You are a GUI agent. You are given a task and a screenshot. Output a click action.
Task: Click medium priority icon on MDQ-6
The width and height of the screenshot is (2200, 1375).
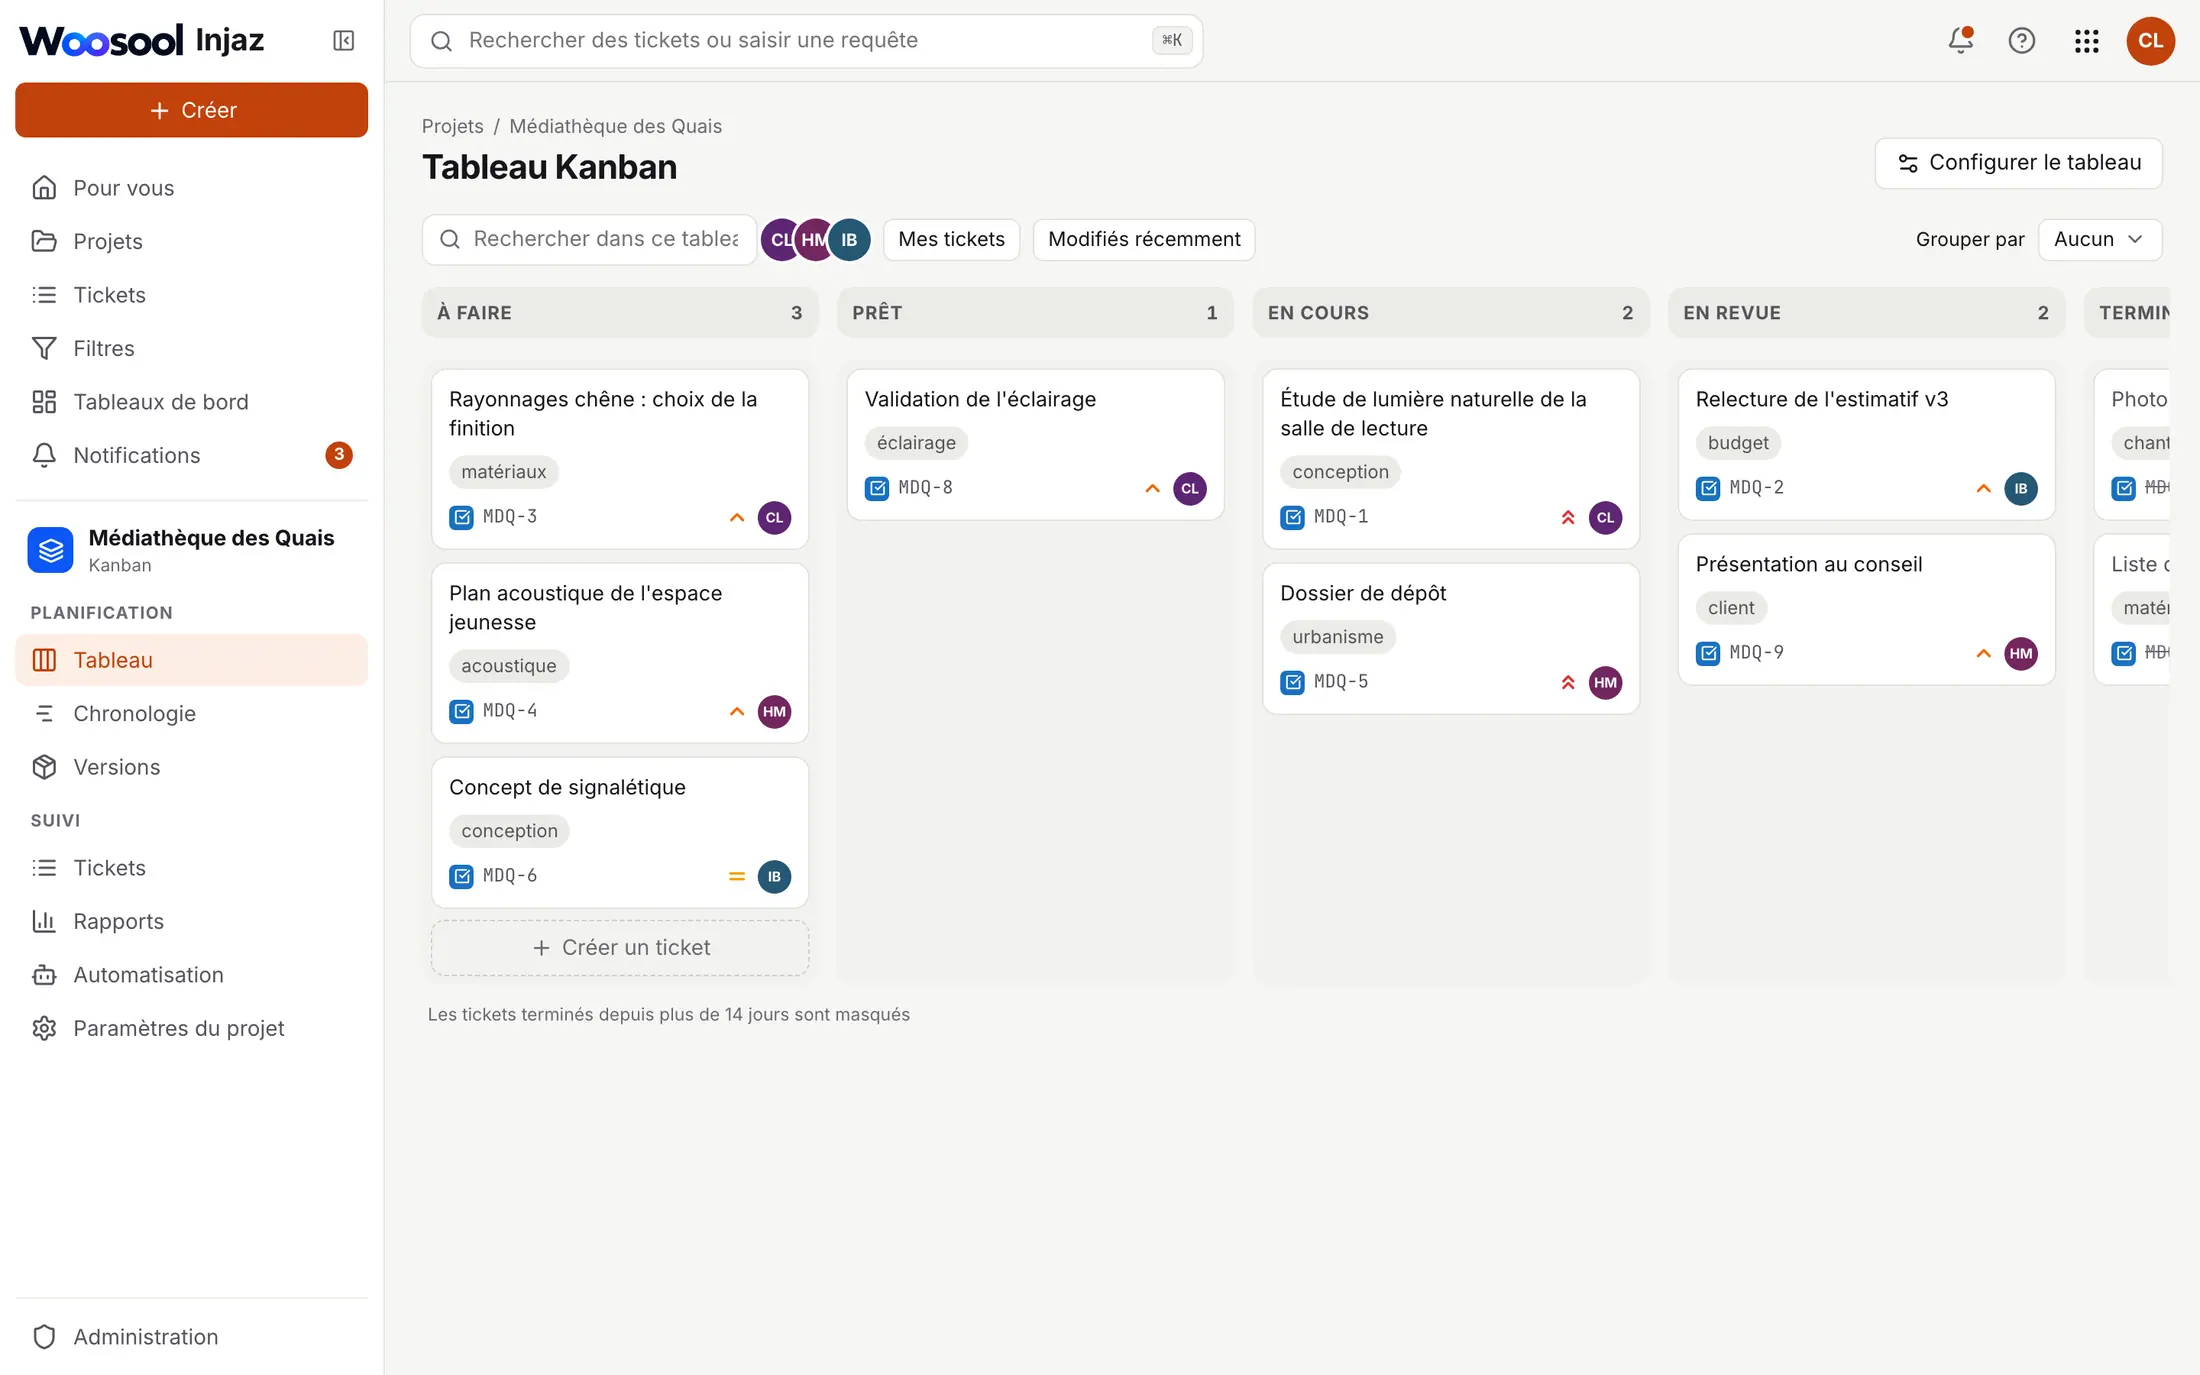coord(737,876)
